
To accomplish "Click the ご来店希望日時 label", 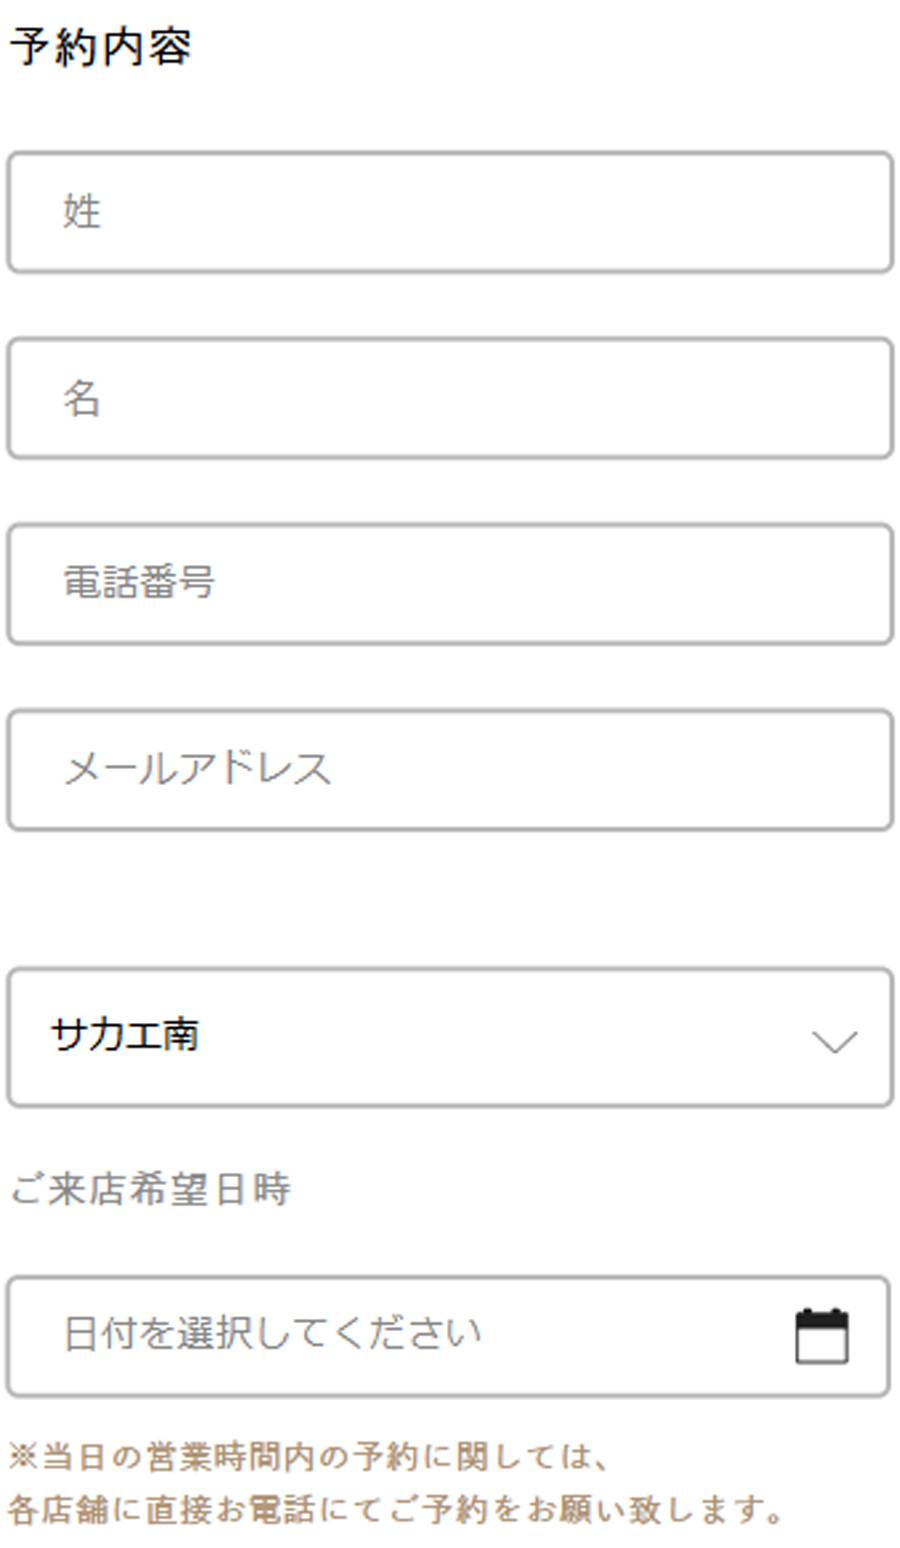I will tap(150, 1190).
